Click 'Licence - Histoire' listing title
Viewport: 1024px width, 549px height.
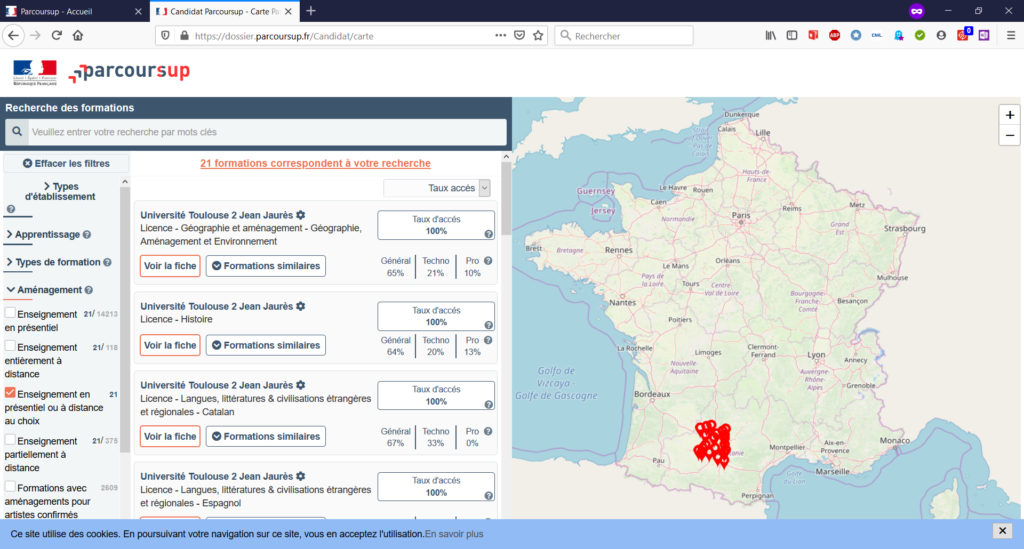[x=176, y=319]
